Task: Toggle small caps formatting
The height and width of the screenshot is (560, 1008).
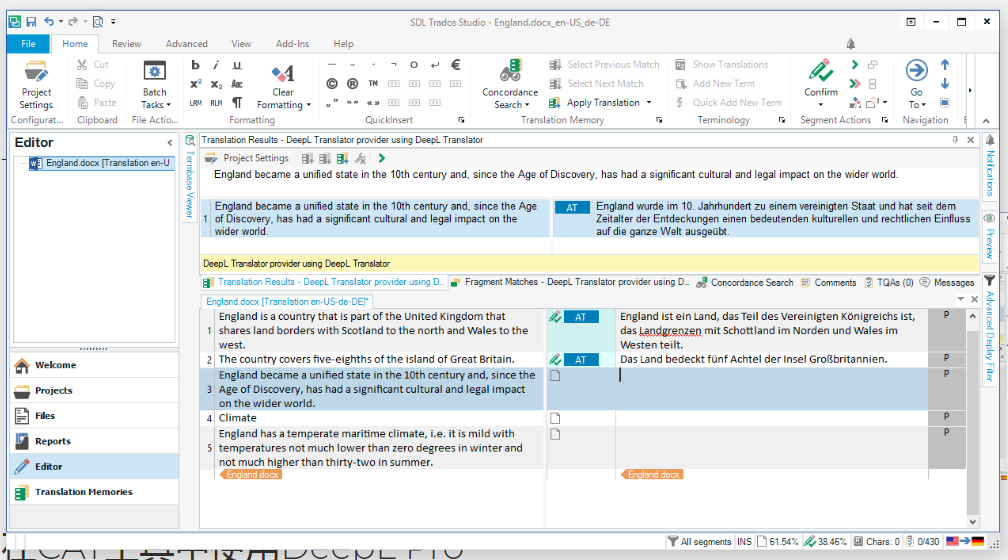Action: point(237,84)
